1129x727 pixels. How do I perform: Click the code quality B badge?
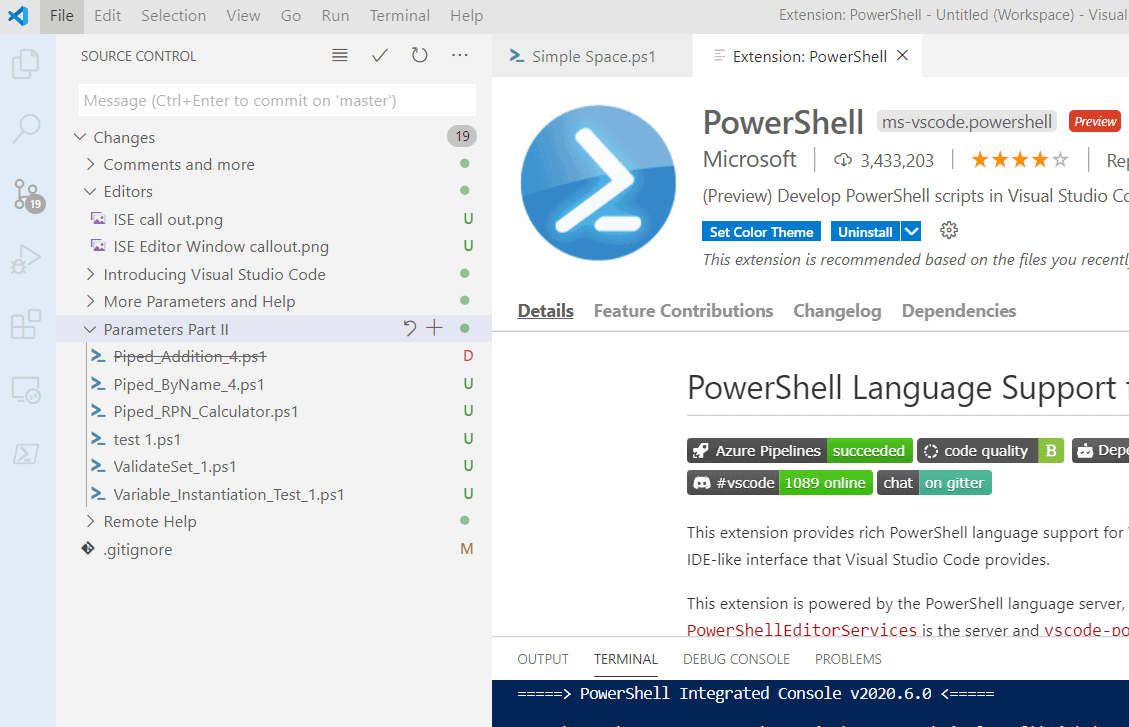[991, 451]
